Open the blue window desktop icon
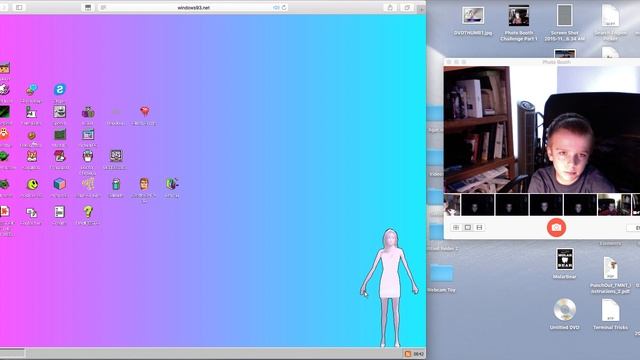 click(x=88, y=134)
